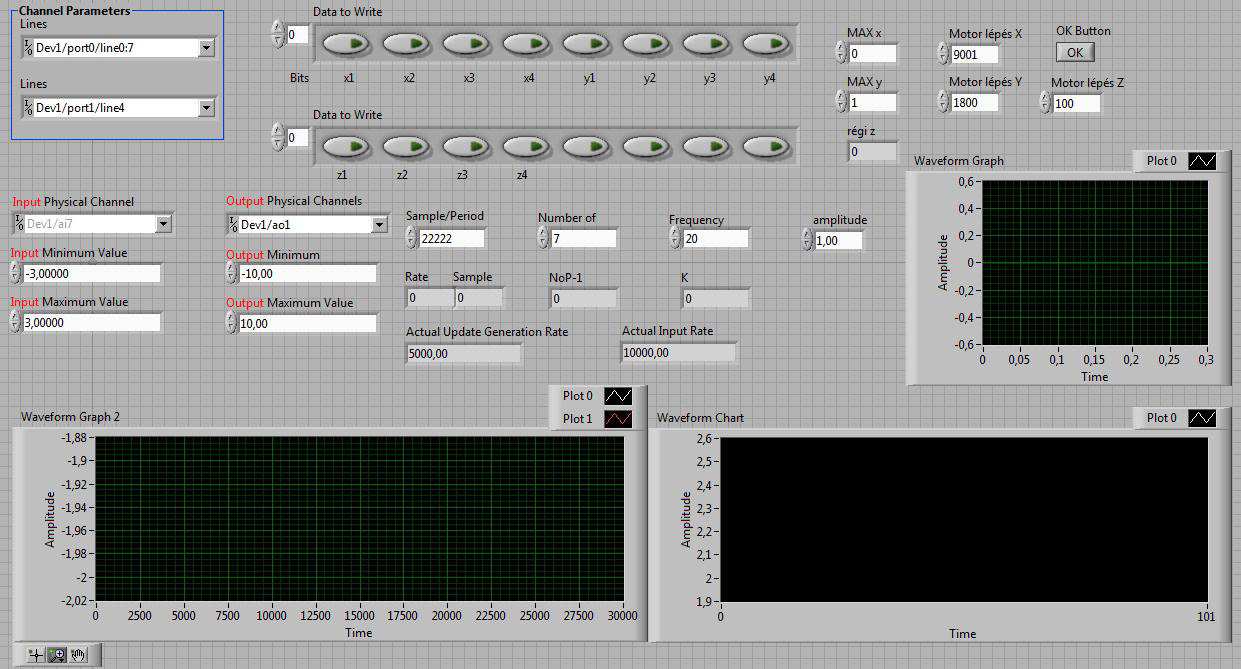Viewport: 1241px width, 669px height.
Task: Toggle the z4 bit switch
Action: click(x=528, y=146)
